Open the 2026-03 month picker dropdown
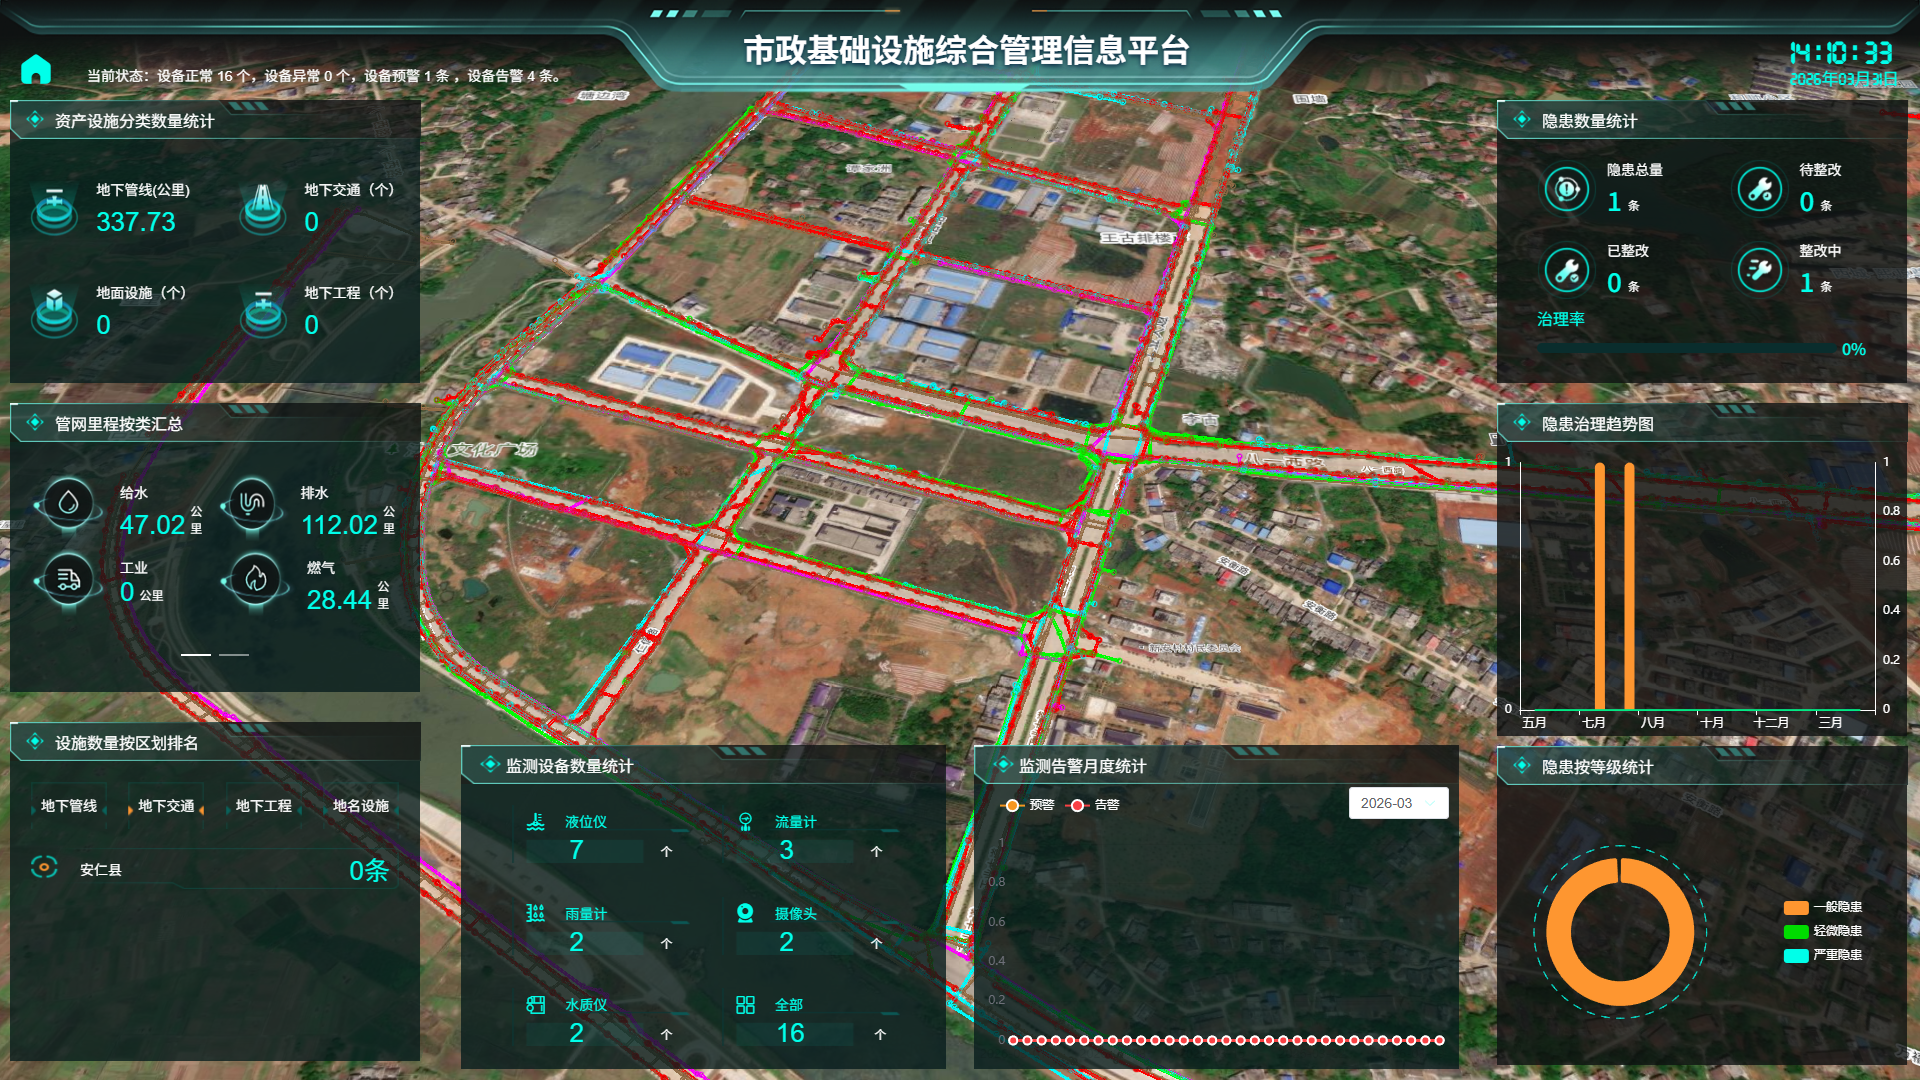Image resolution: width=1920 pixels, height=1080 pixels. [1398, 803]
